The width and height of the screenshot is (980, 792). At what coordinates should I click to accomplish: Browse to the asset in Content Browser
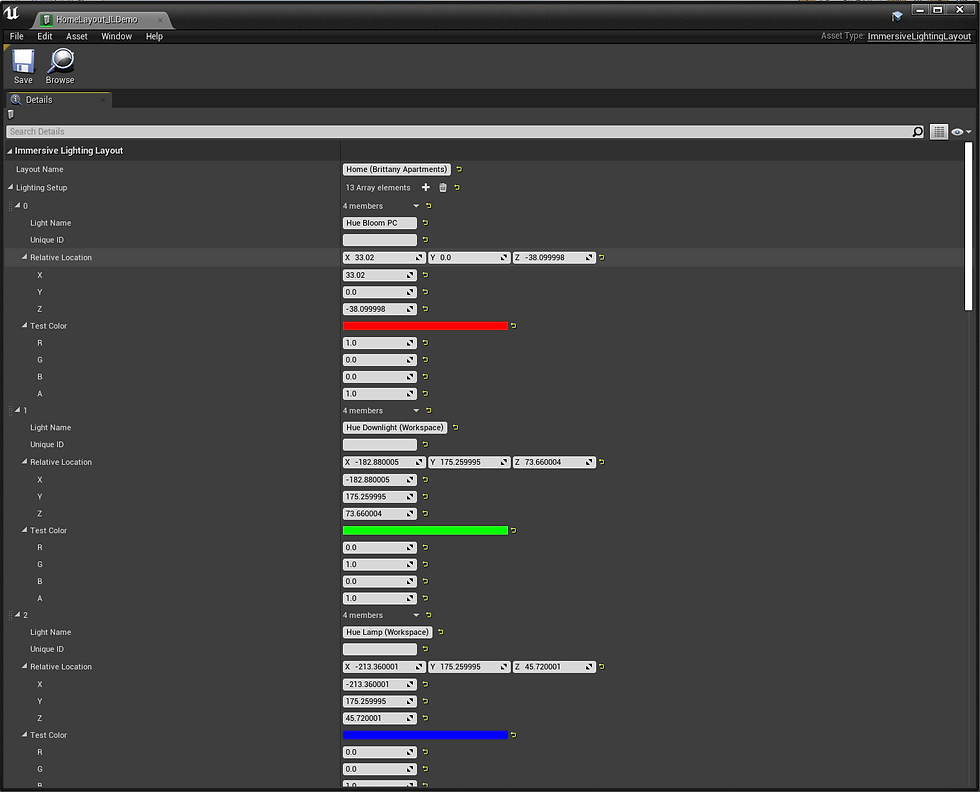click(x=59, y=65)
